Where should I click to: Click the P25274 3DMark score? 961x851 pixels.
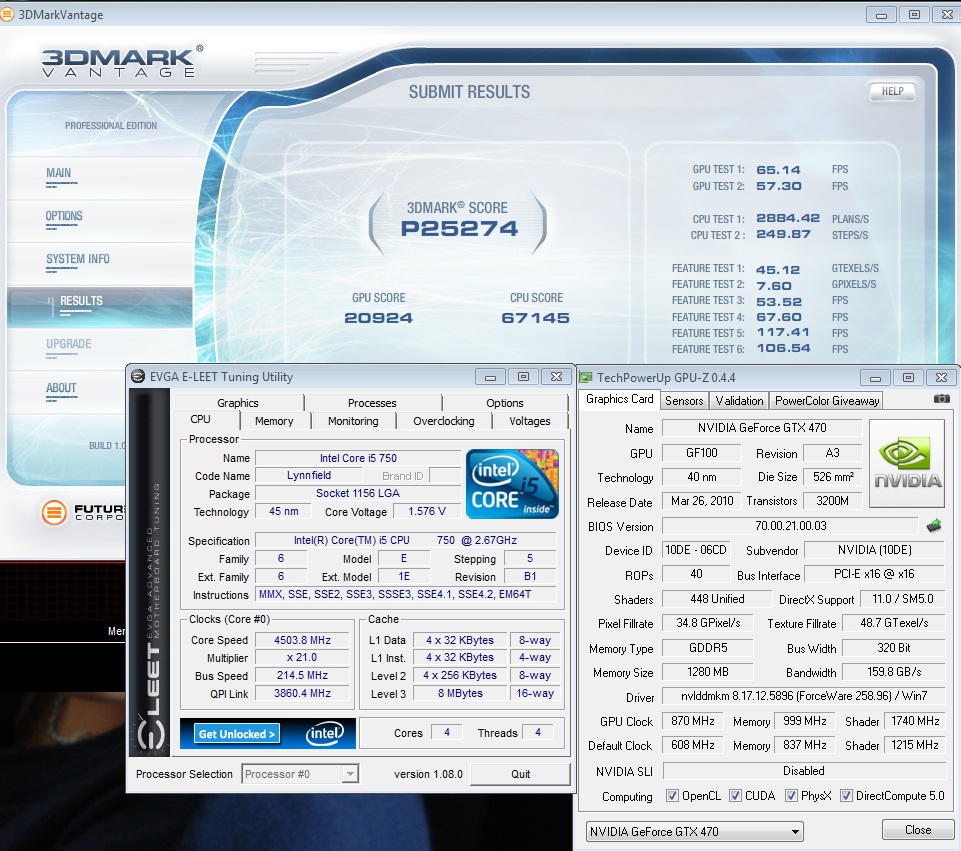tap(459, 229)
